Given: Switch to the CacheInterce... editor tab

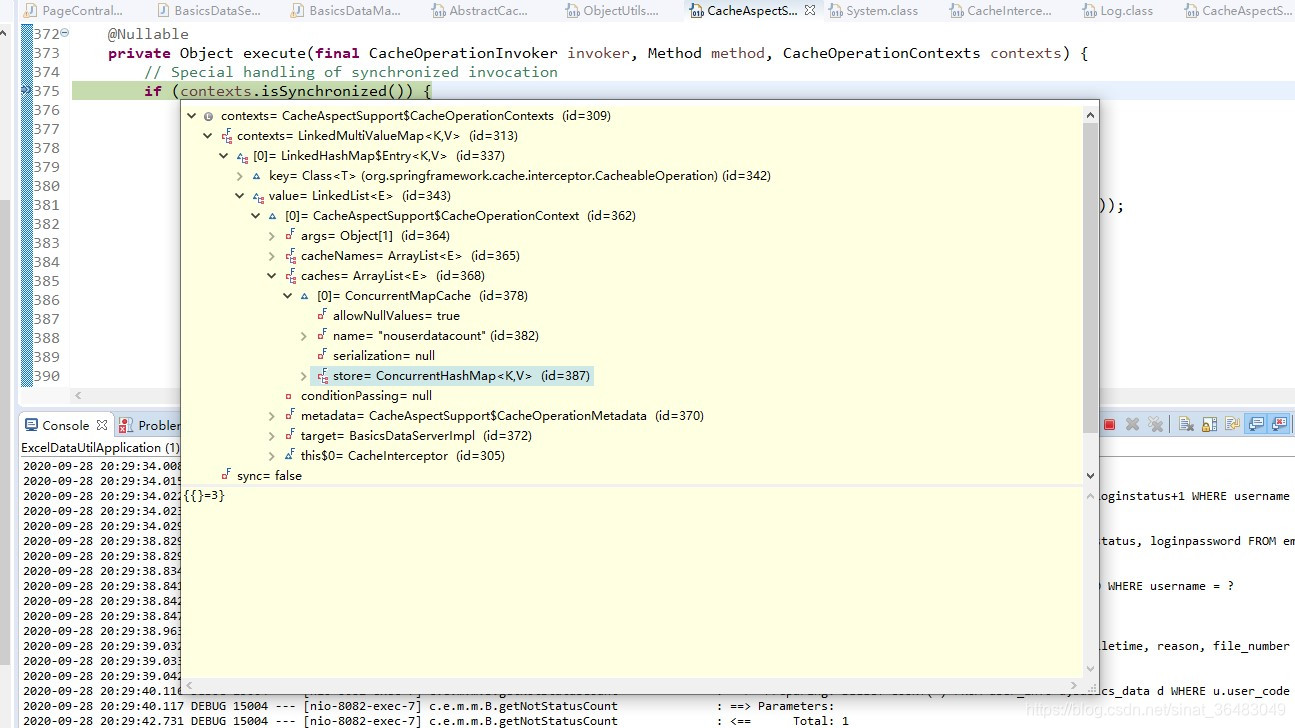Looking at the screenshot, I should click(999, 11).
